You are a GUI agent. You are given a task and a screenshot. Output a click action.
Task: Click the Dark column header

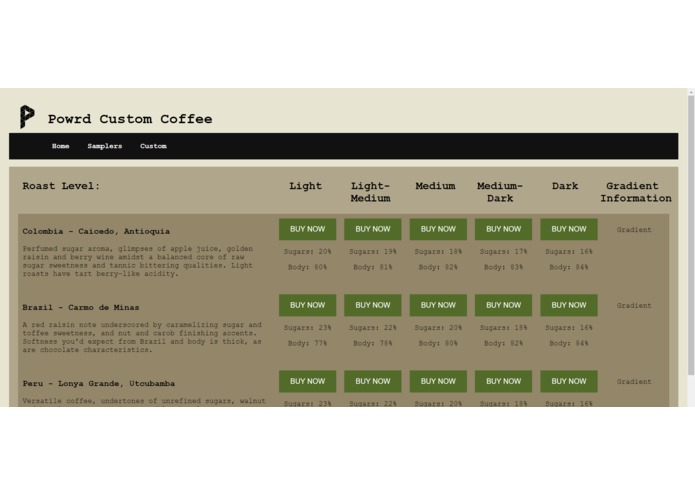tap(565, 186)
